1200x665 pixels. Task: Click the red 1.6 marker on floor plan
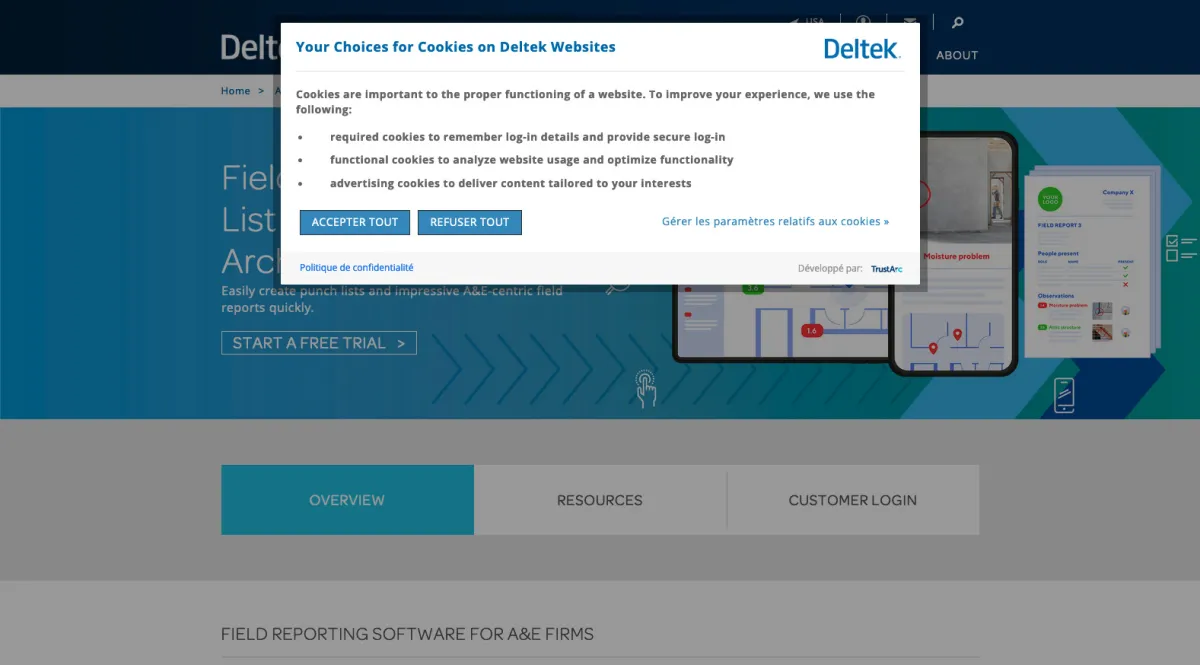[x=812, y=330]
